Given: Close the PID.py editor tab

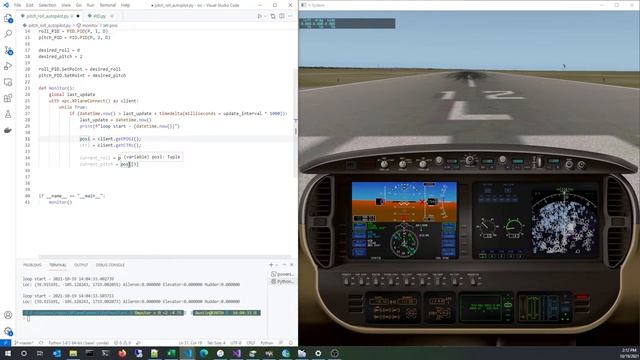Looking at the screenshot, I should 112,16.
